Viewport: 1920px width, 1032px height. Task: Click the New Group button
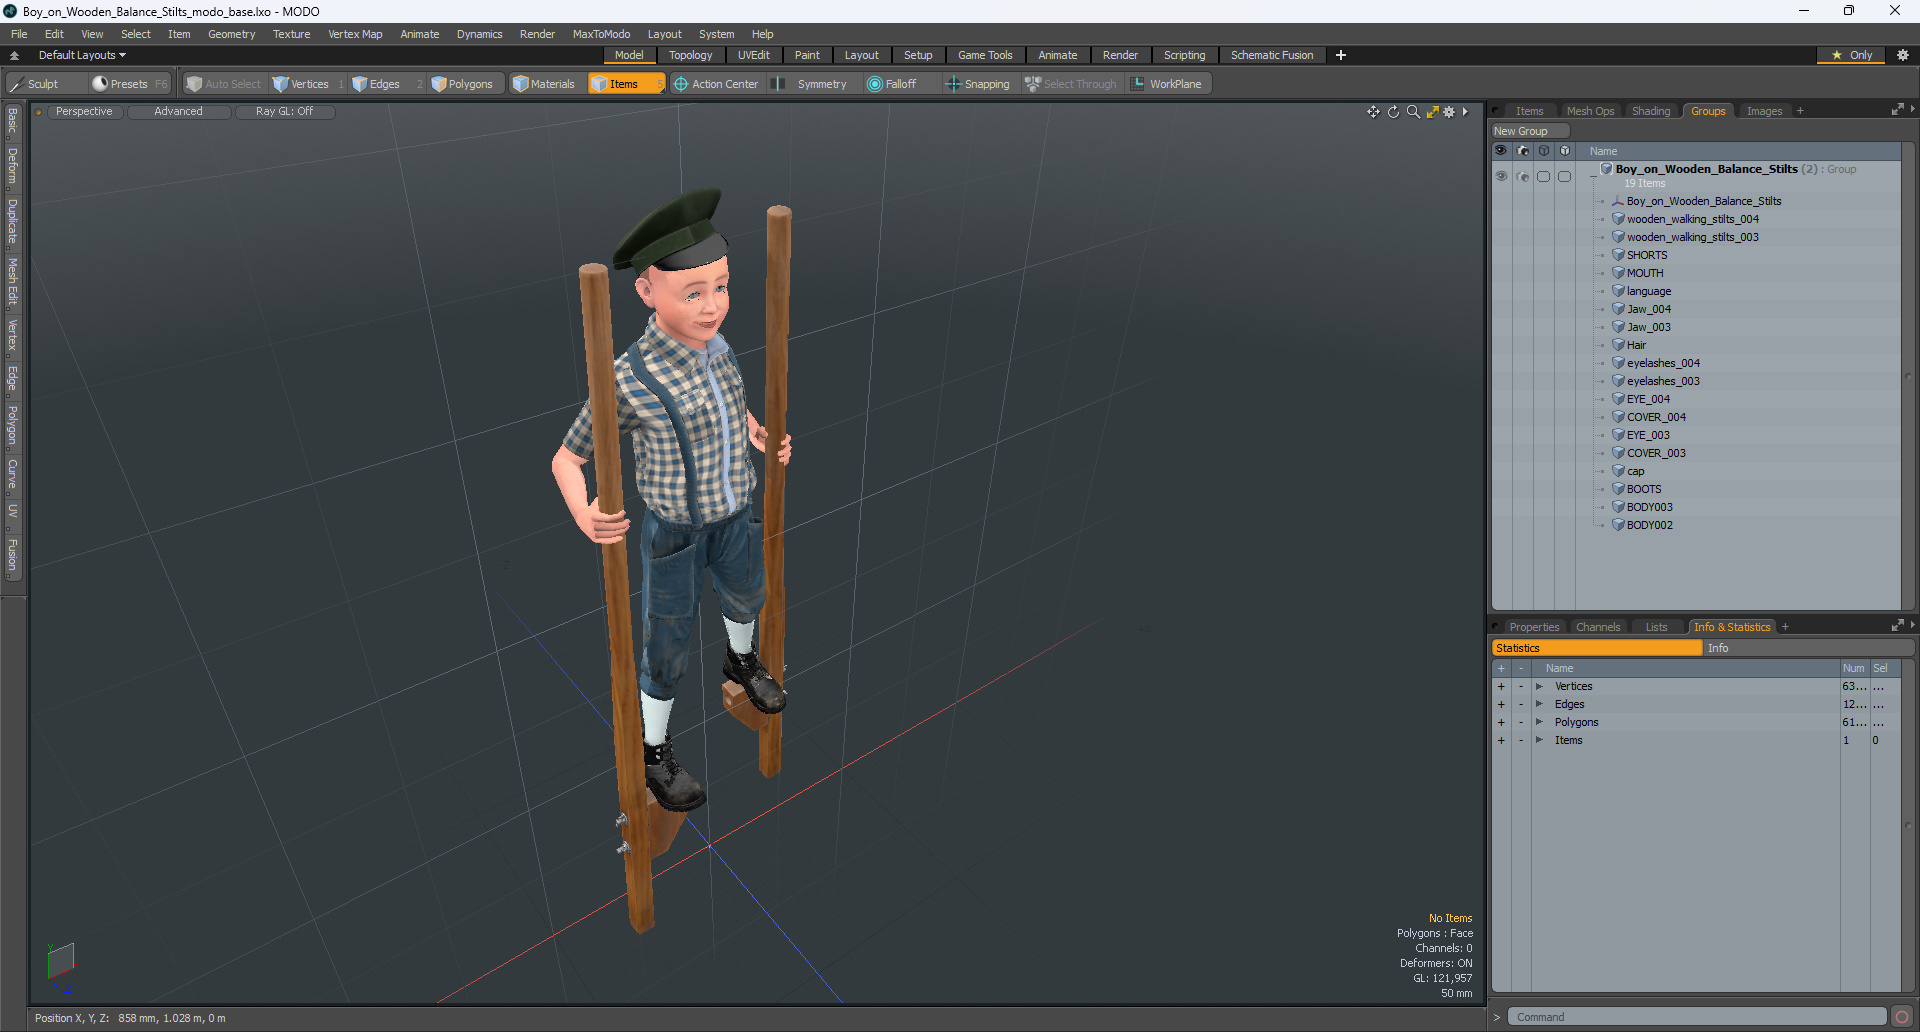[1530, 131]
